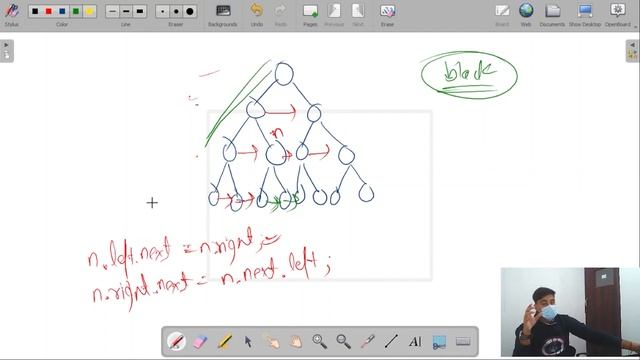Open the virtual keyboard
The width and height of the screenshot is (640, 360).
463,341
